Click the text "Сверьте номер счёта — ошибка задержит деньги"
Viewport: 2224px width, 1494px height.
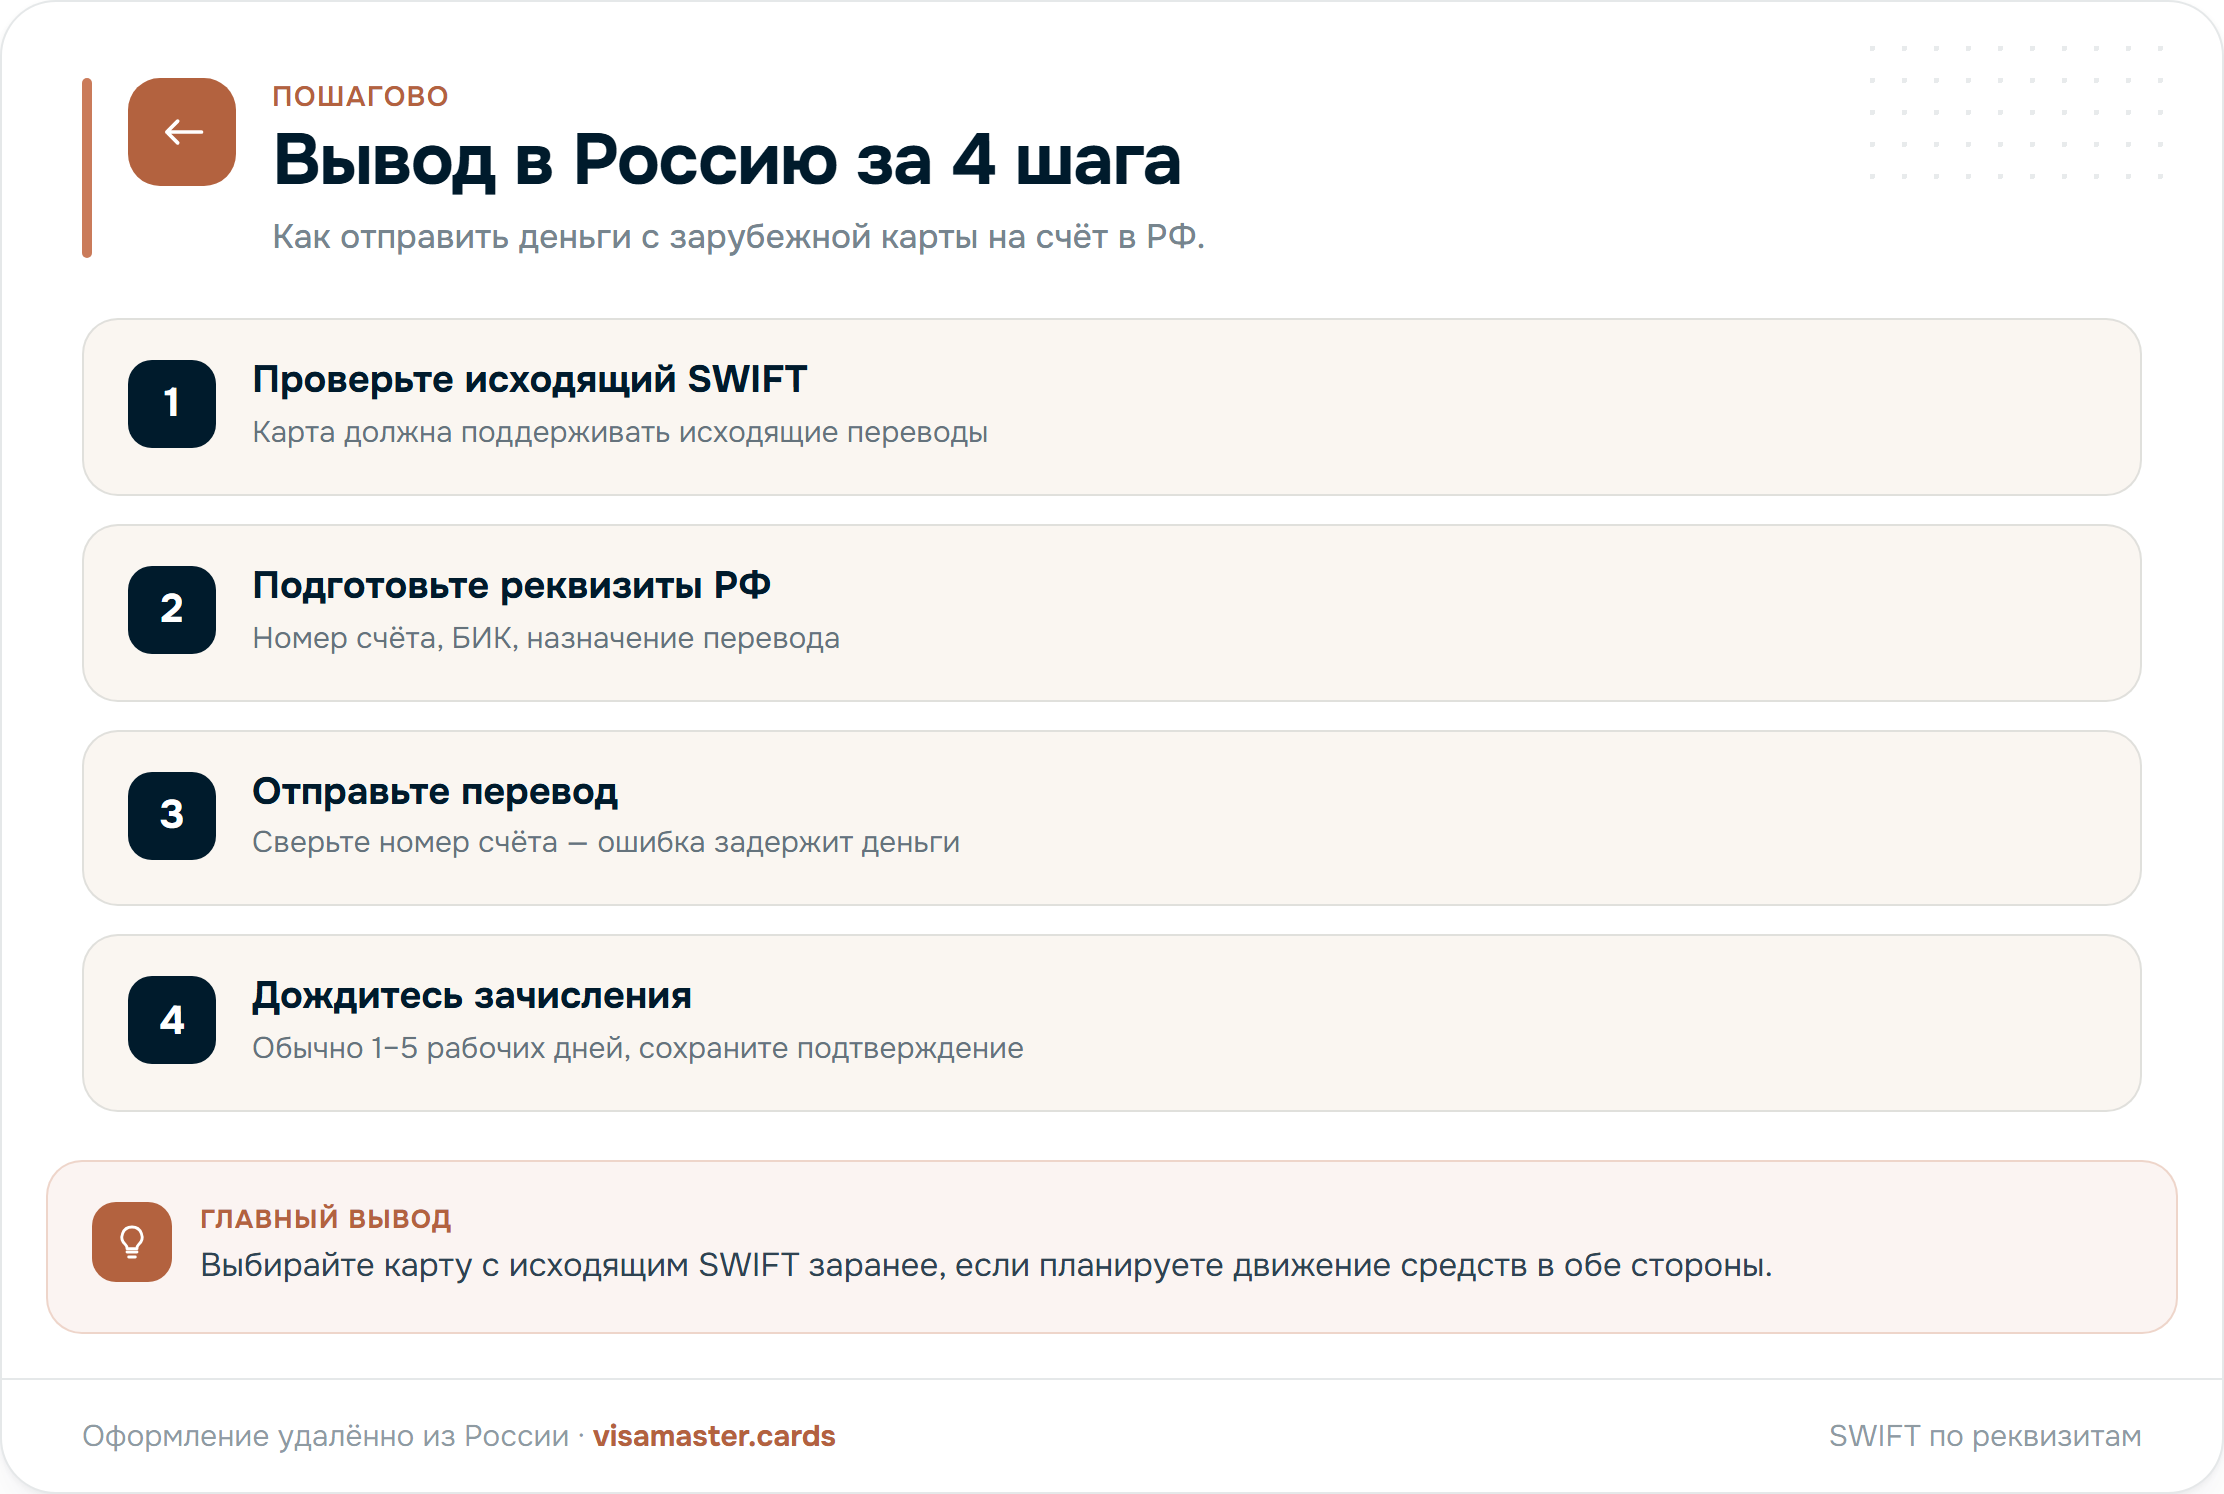coord(606,842)
